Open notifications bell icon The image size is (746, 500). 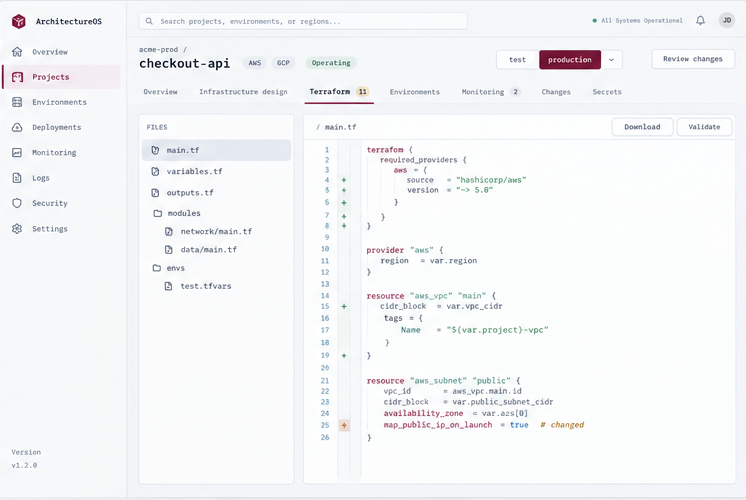(700, 20)
